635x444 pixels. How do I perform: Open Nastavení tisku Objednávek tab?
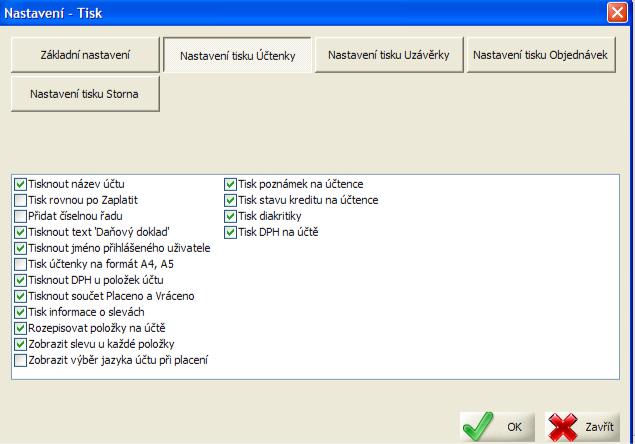point(541,56)
